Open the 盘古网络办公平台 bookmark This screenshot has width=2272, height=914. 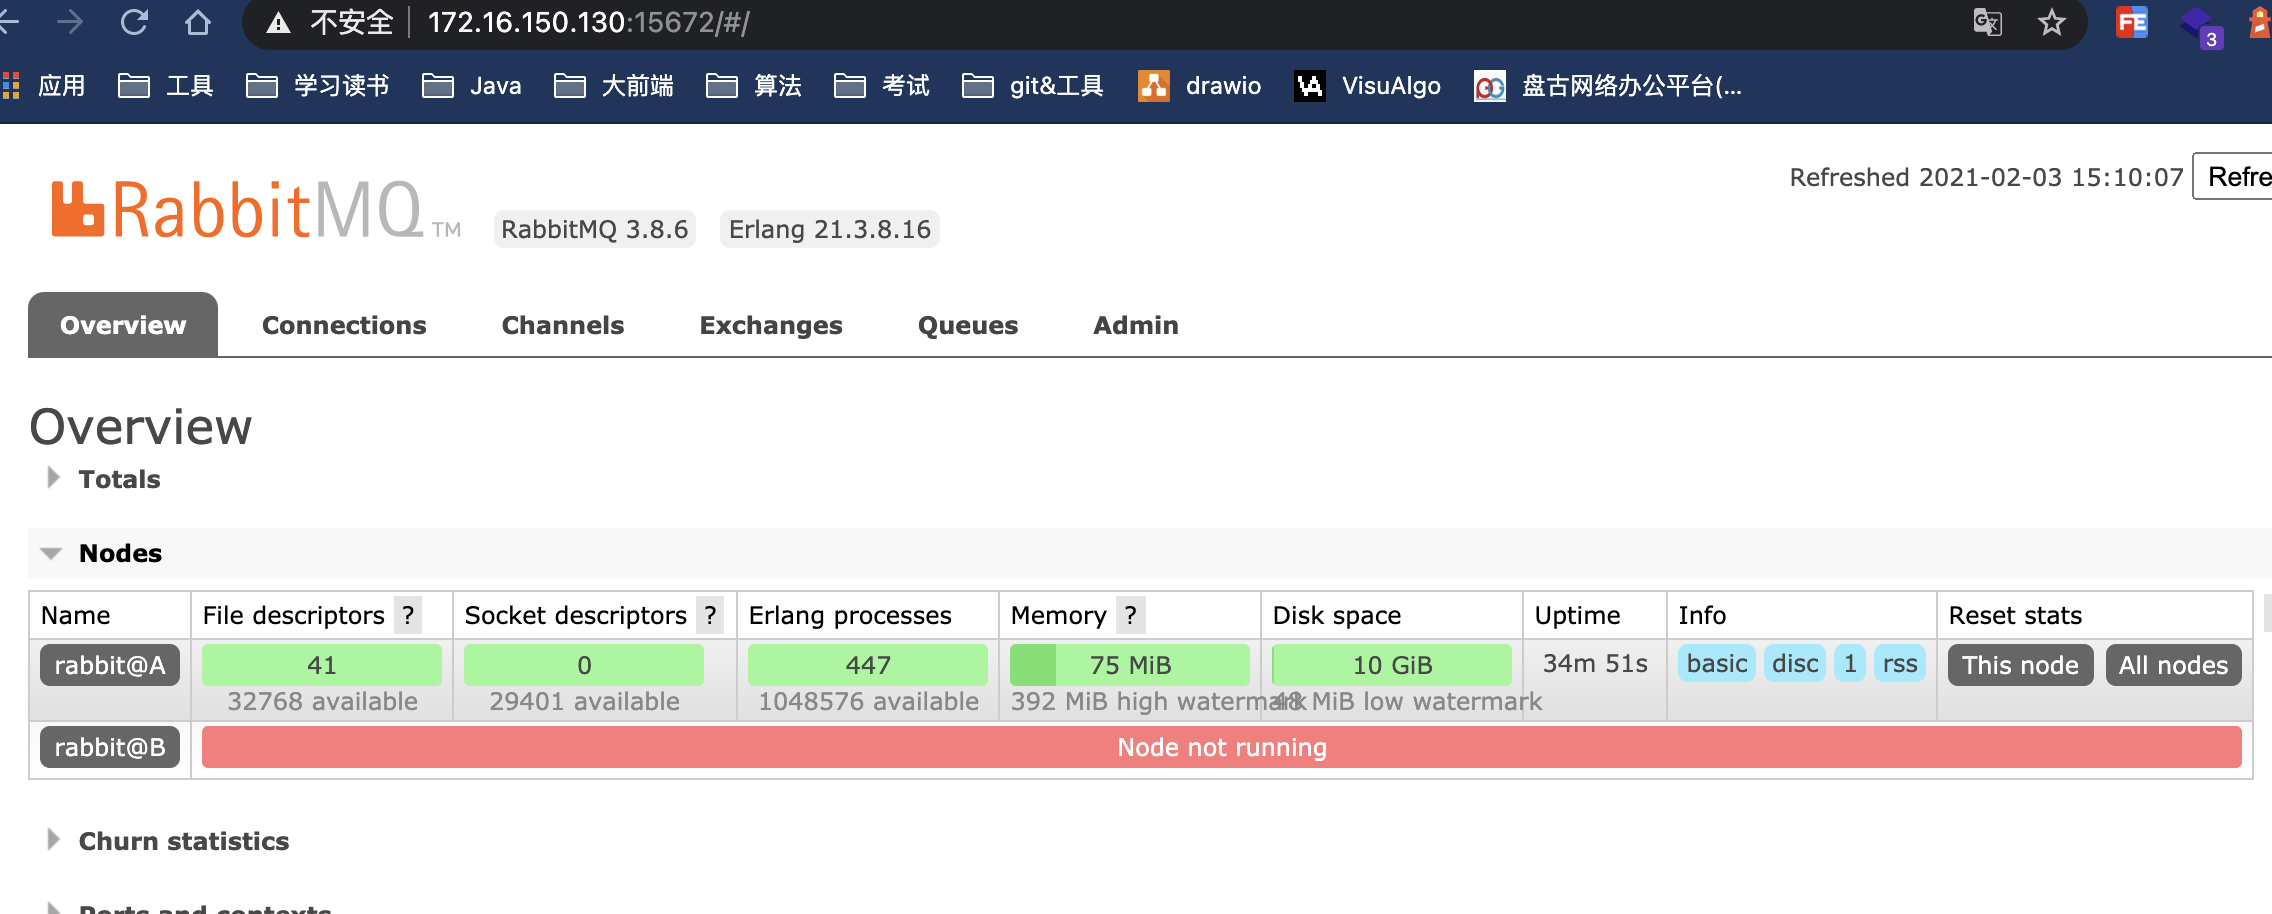click(x=1608, y=86)
